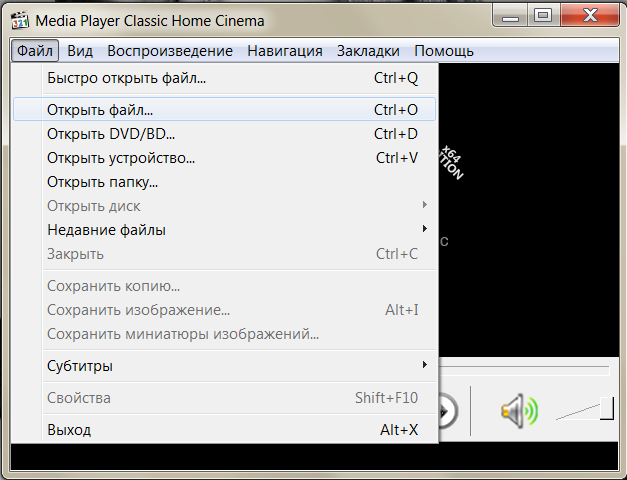
Task: Close the Media Player Classic window
Action: click(x=590, y=16)
